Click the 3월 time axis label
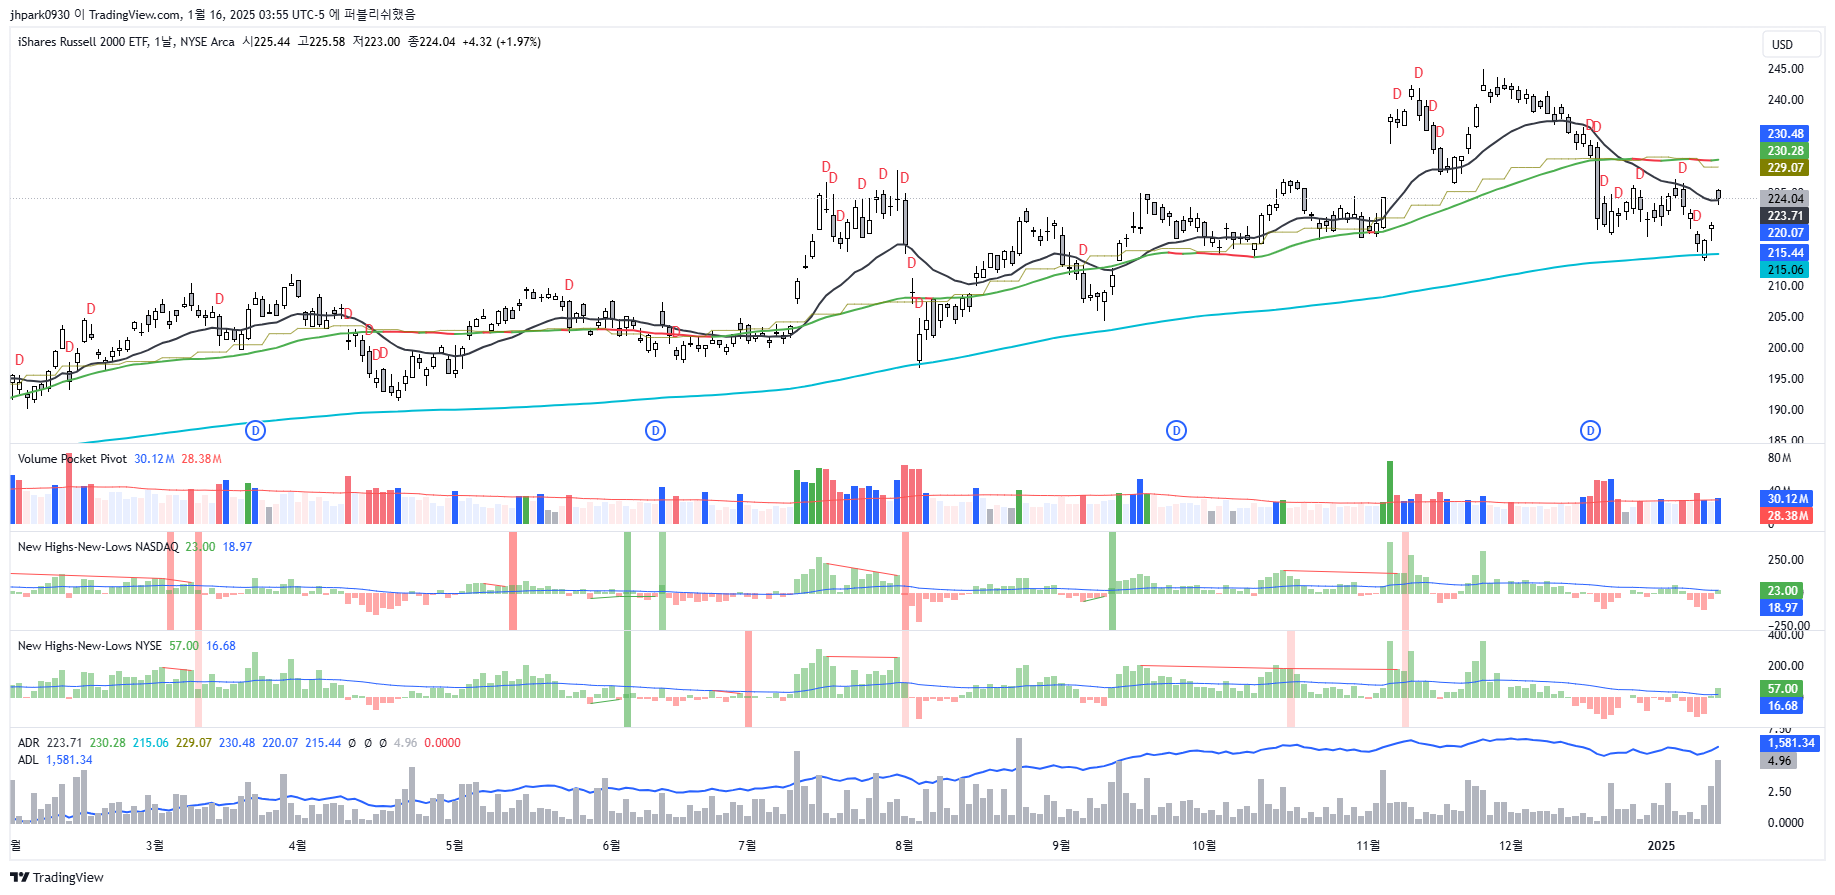This screenshot has width=1835, height=895. [154, 846]
